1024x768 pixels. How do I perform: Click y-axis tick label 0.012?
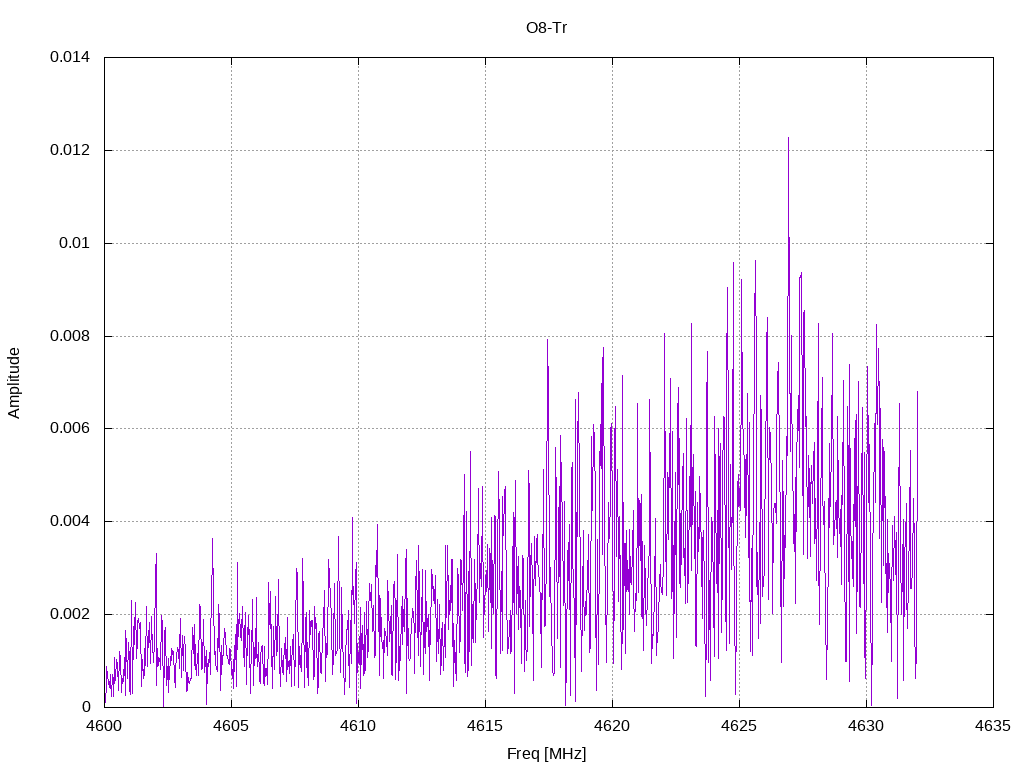[70, 150]
